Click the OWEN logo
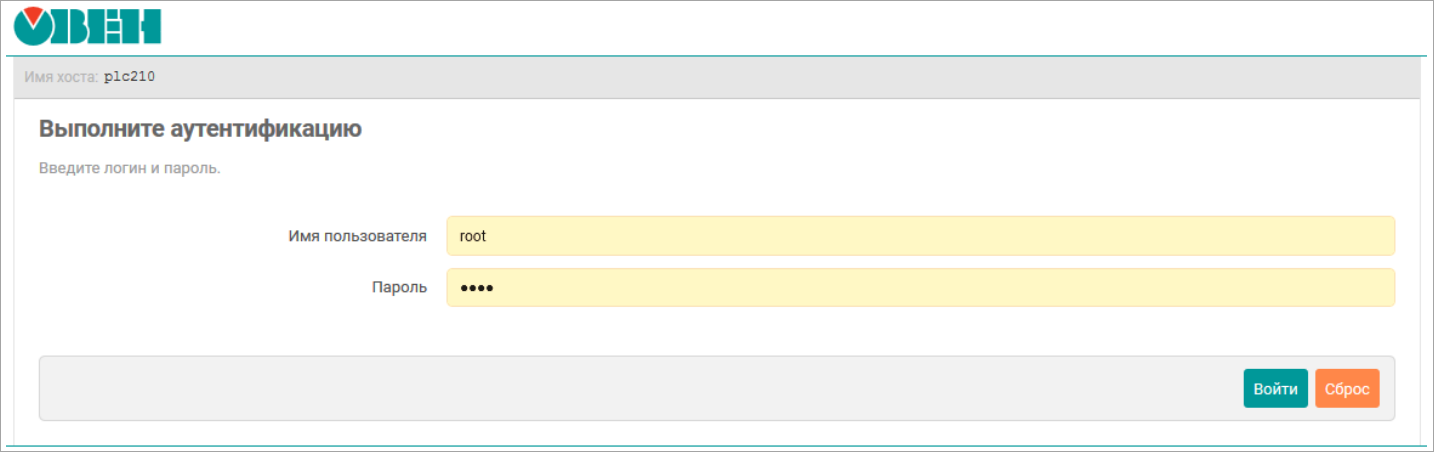The width and height of the screenshot is (1434, 452). coord(87,27)
